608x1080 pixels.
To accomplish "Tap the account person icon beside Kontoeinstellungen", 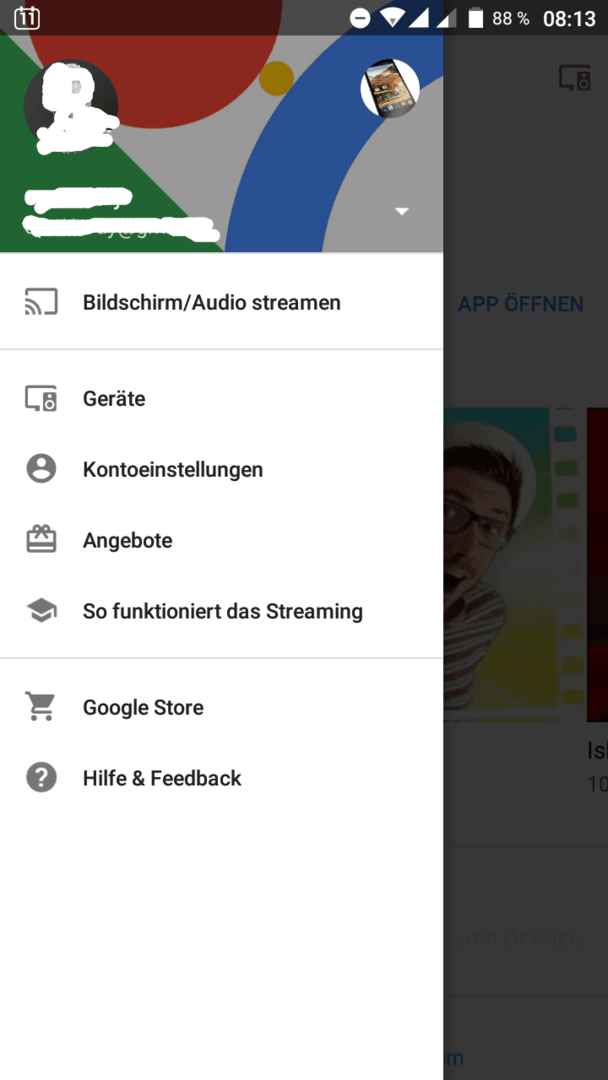I will coord(41,469).
